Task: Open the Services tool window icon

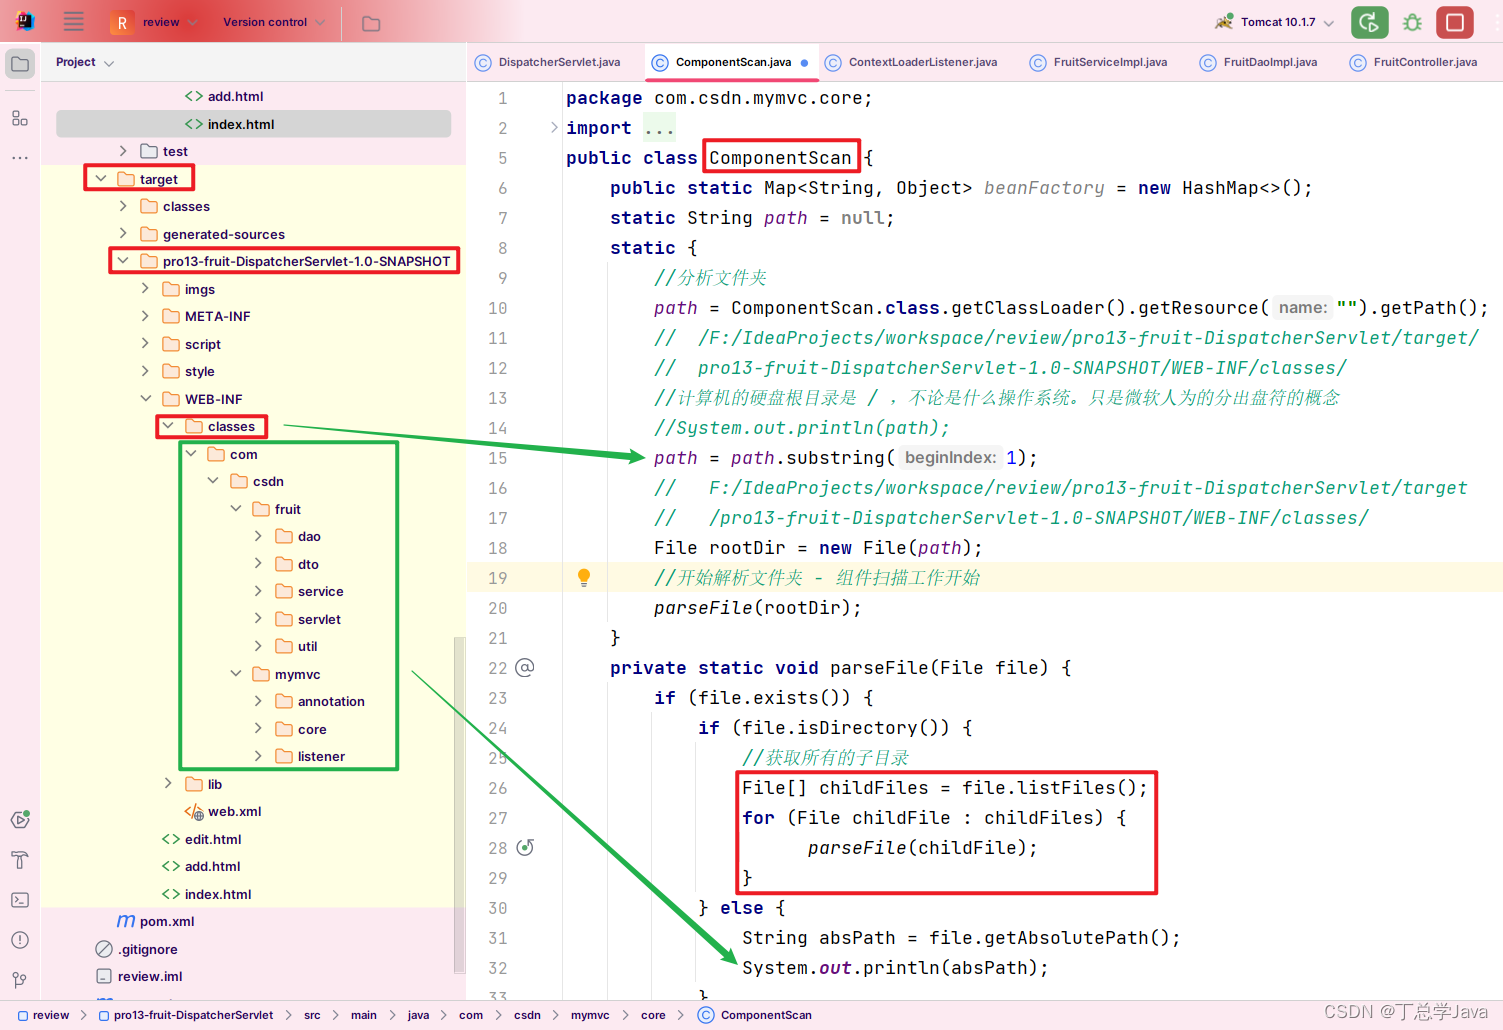Action: coord(20,820)
